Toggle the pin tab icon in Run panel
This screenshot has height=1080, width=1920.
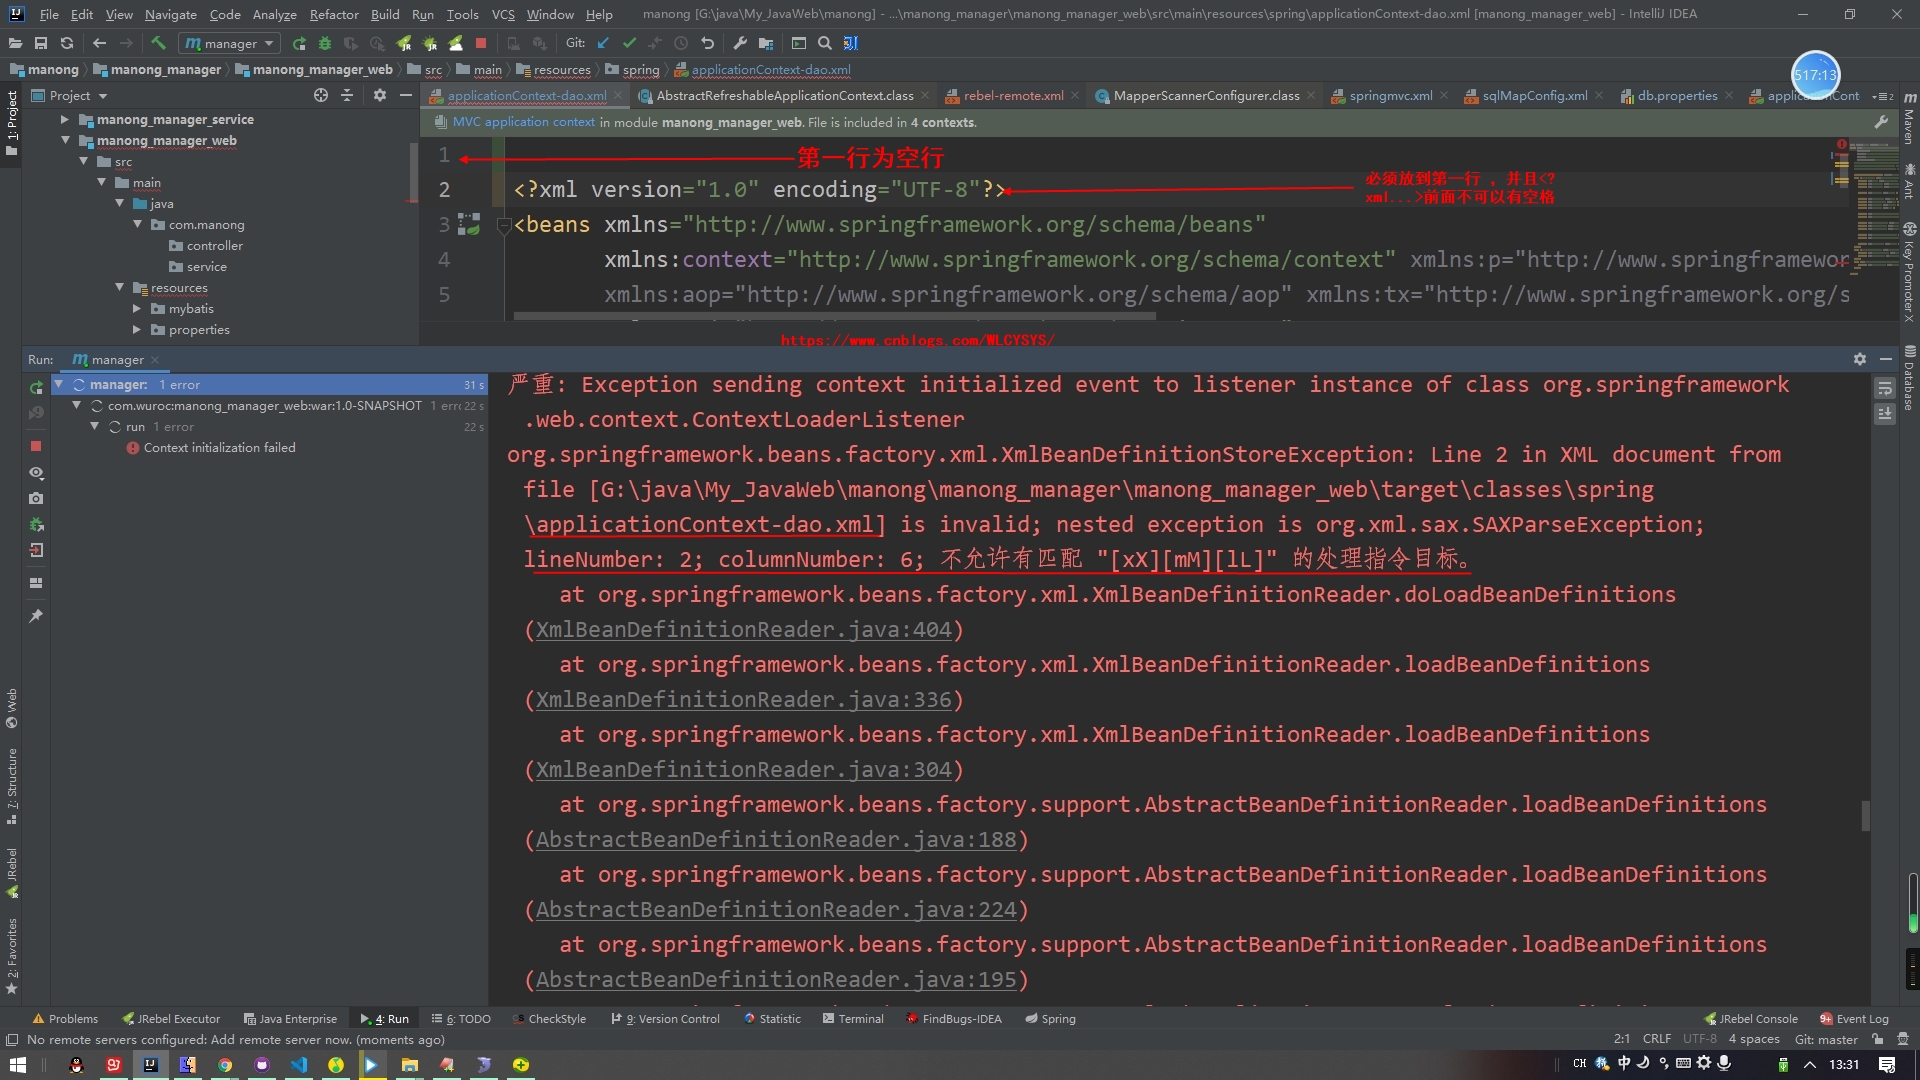[x=36, y=616]
